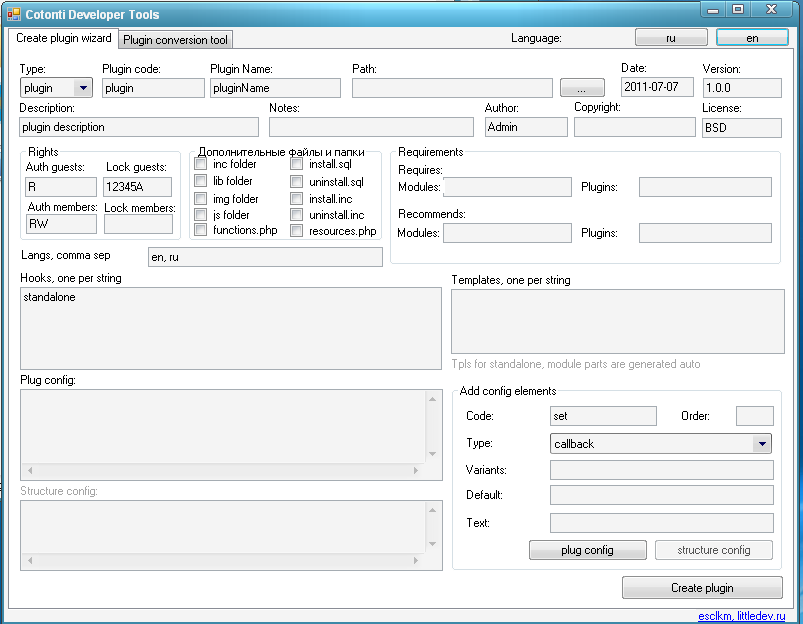Minimize the Cotonti Developer Tools window
Viewport: 803px width, 624px height.
point(713,9)
